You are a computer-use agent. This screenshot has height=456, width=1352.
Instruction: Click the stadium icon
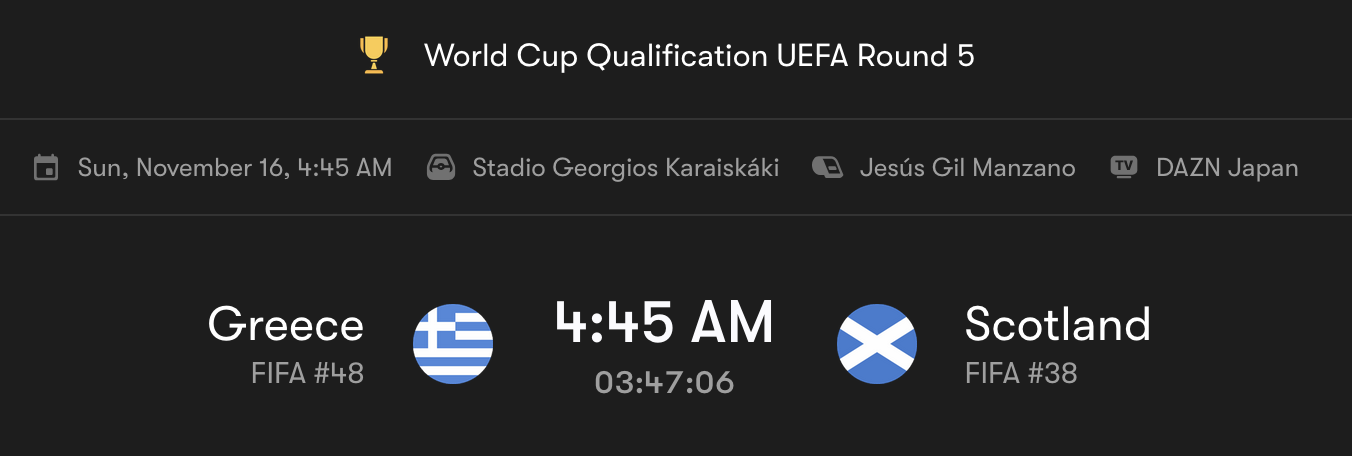(441, 168)
